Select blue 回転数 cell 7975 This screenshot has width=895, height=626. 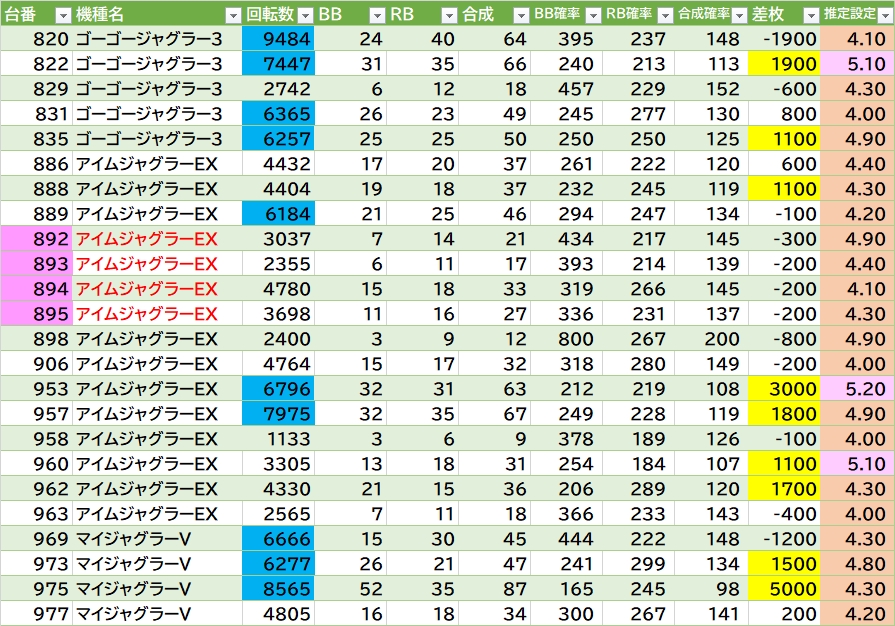(x=278, y=414)
